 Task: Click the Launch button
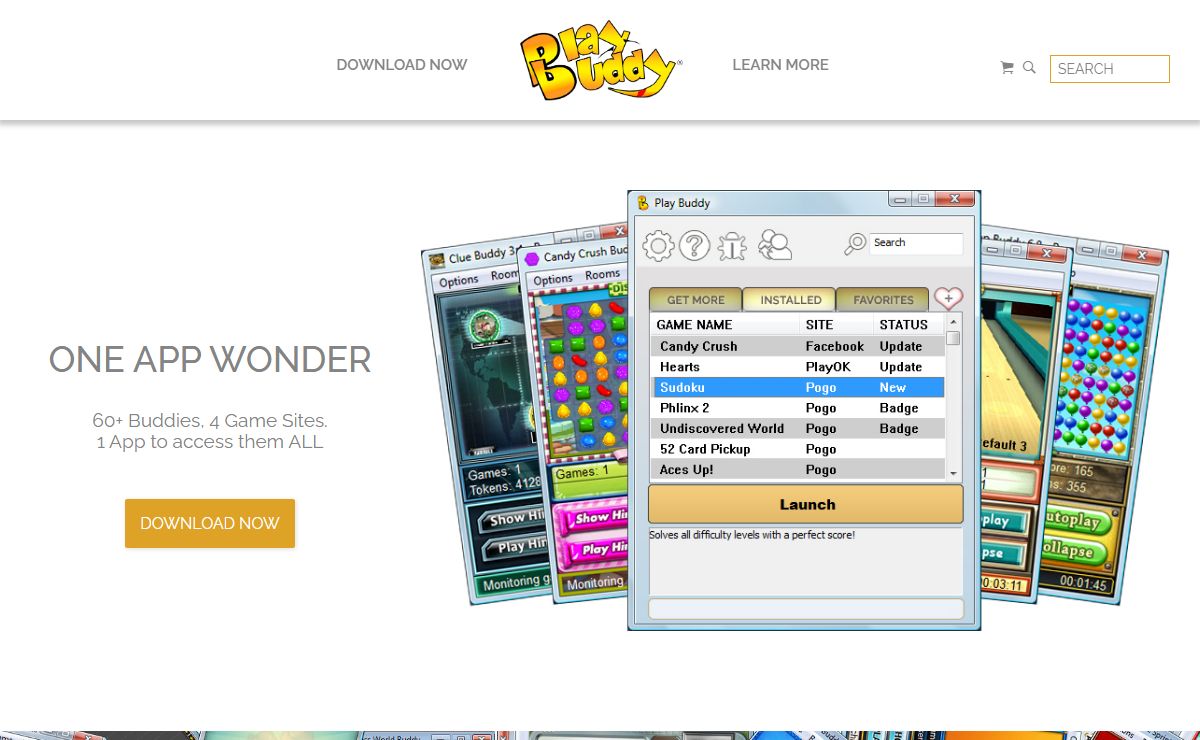[806, 504]
